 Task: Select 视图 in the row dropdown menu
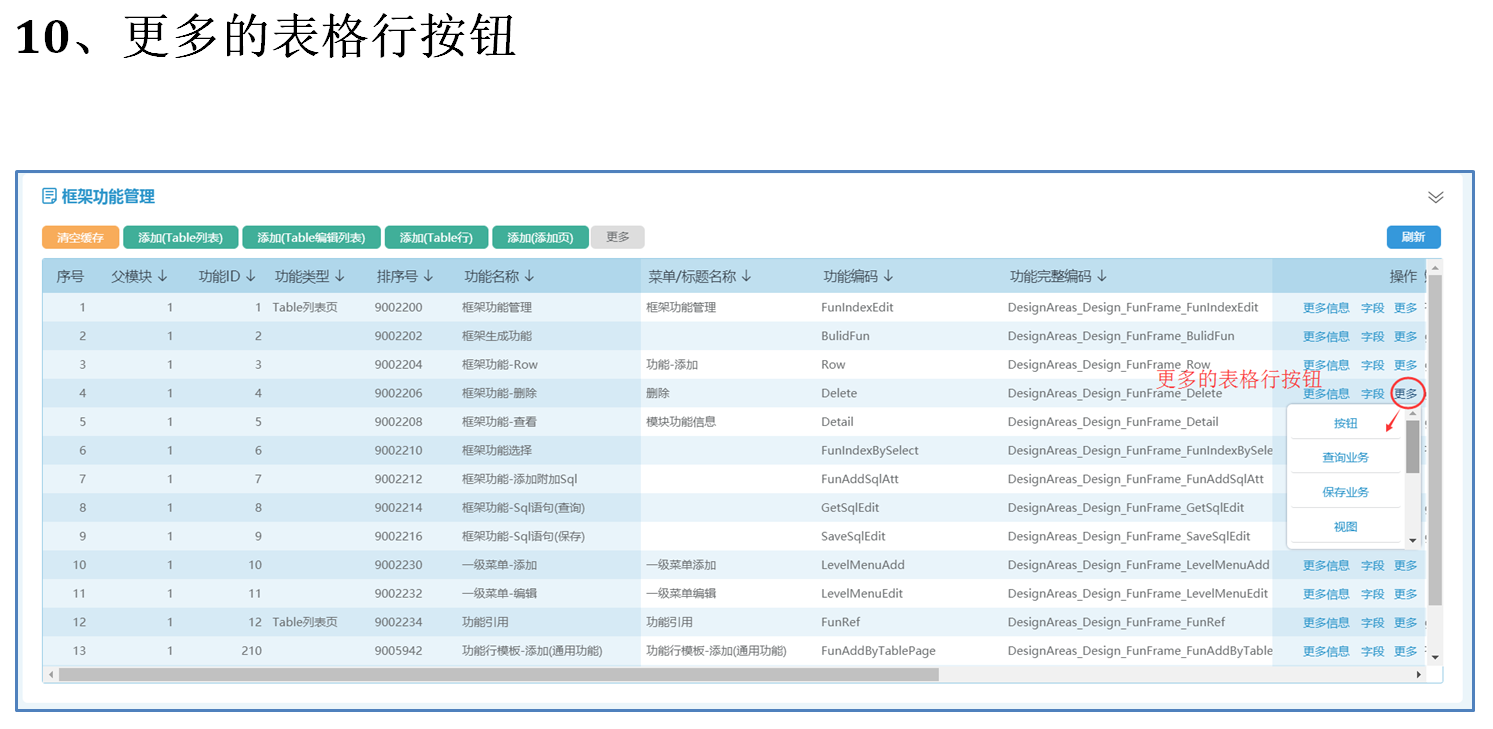1346,526
